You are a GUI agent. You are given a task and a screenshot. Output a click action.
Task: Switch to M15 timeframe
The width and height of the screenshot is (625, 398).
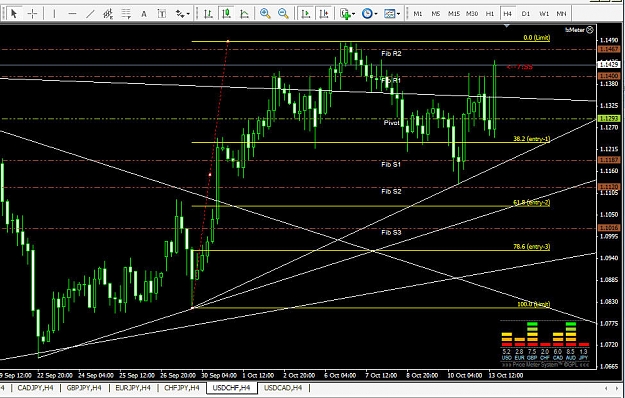coord(454,14)
